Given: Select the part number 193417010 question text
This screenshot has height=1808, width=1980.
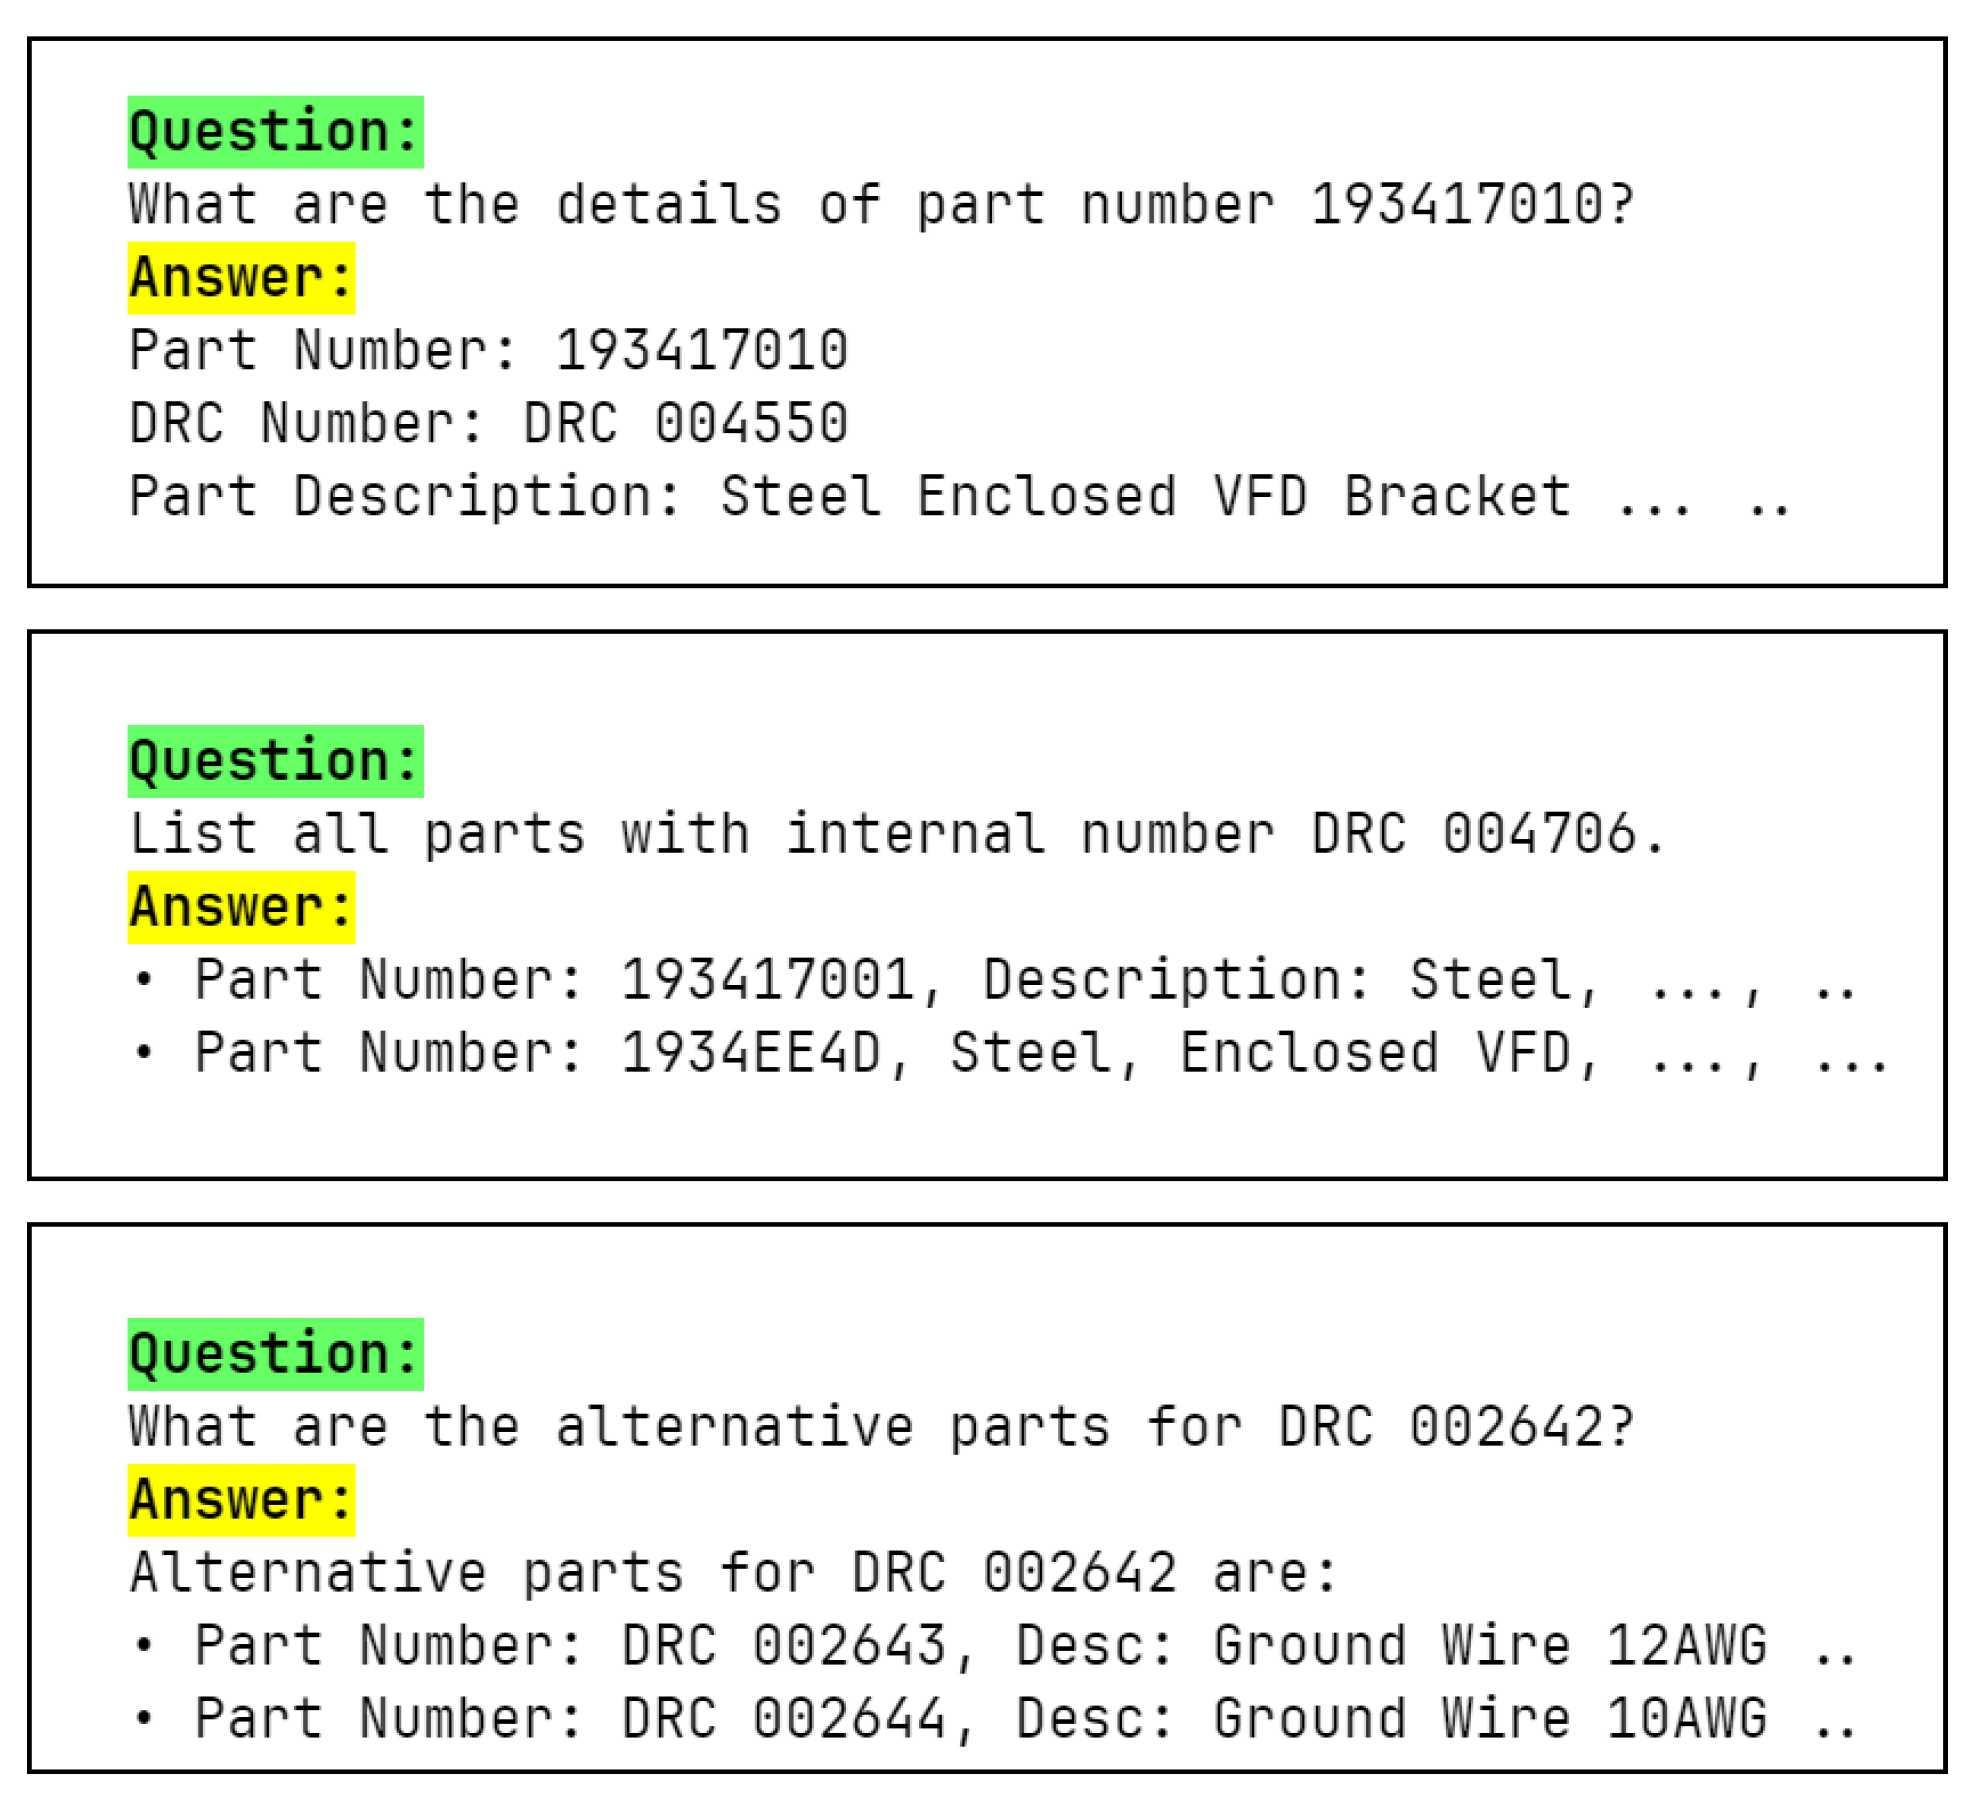Looking at the screenshot, I should [882, 205].
